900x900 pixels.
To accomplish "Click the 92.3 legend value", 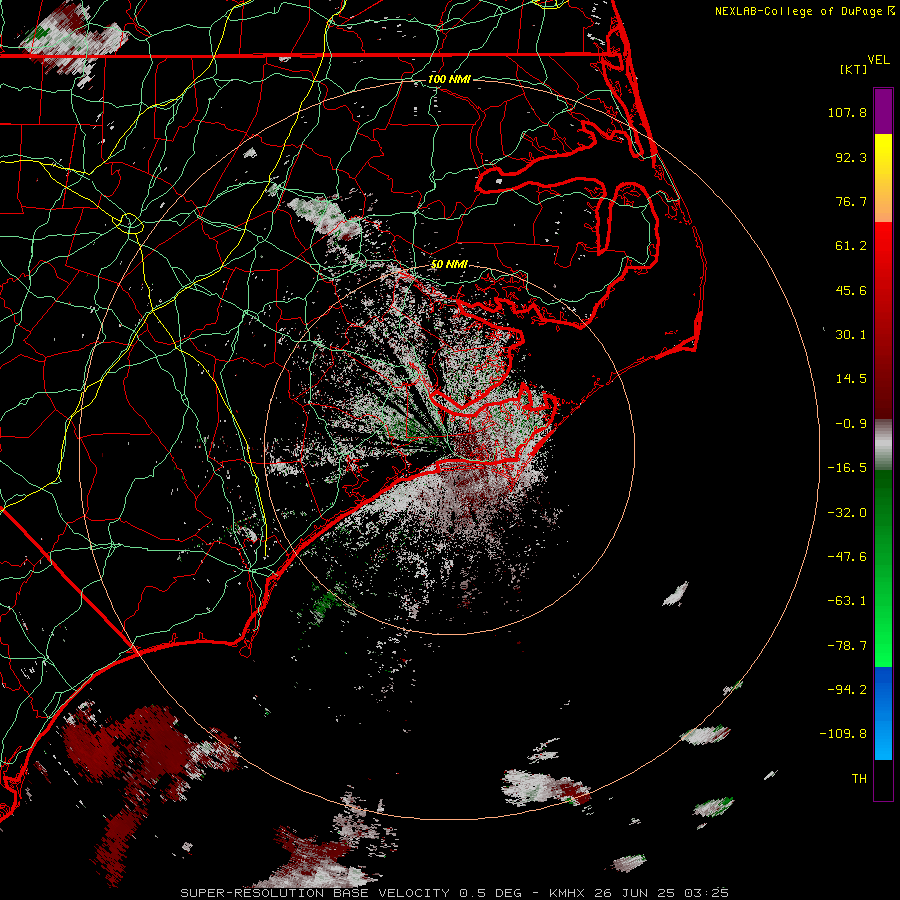I will (x=851, y=157).
